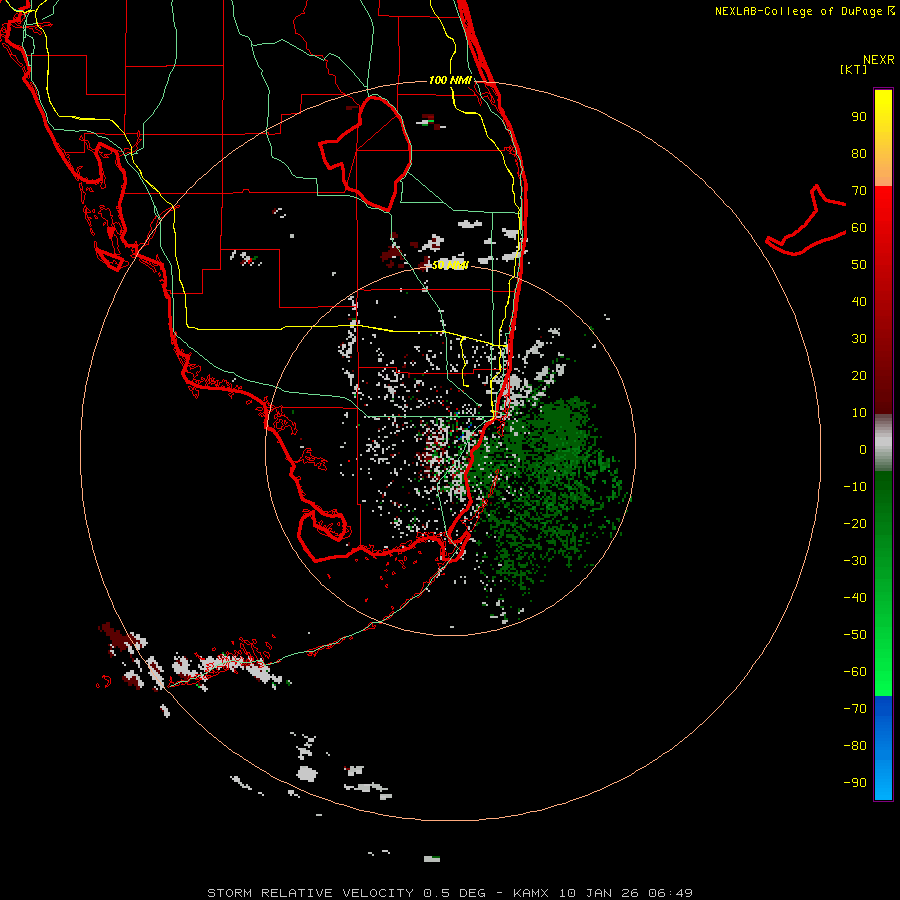Click the -50 value on velocity scale
Viewport: 900px width, 900px height.
(x=855, y=635)
